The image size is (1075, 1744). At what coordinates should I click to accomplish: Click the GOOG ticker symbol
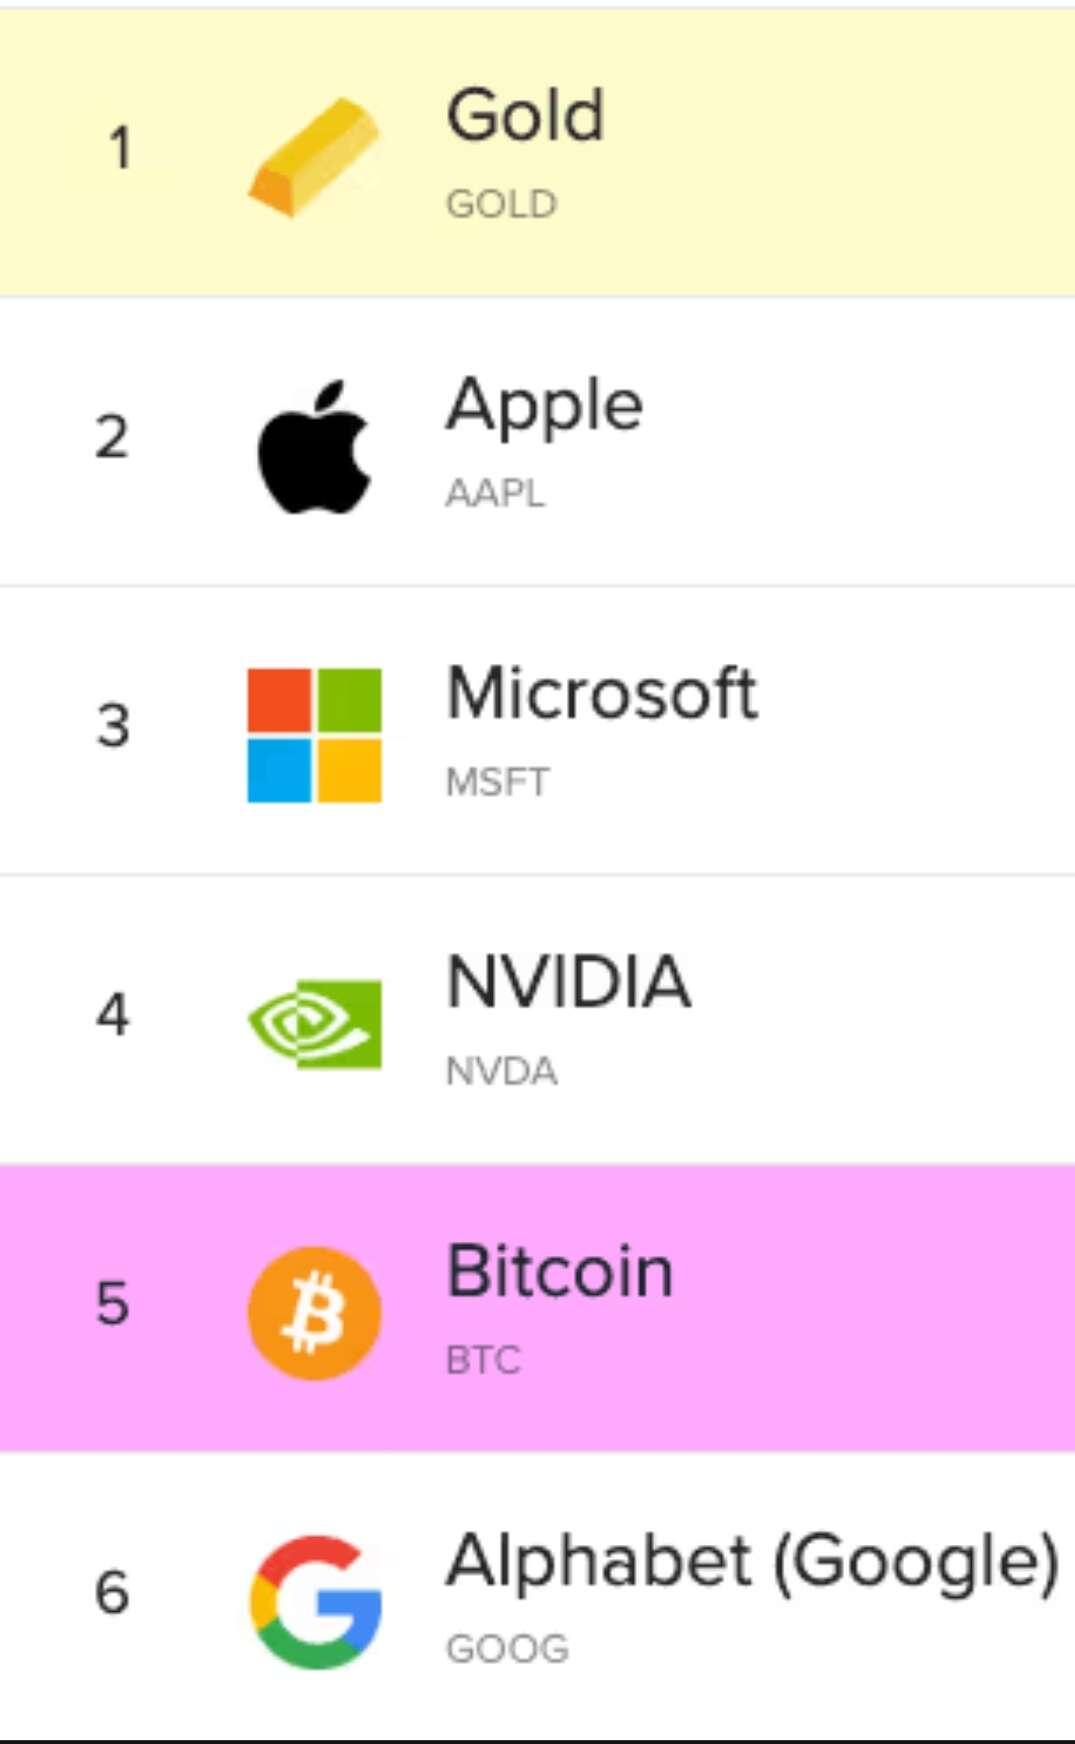(x=507, y=1649)
